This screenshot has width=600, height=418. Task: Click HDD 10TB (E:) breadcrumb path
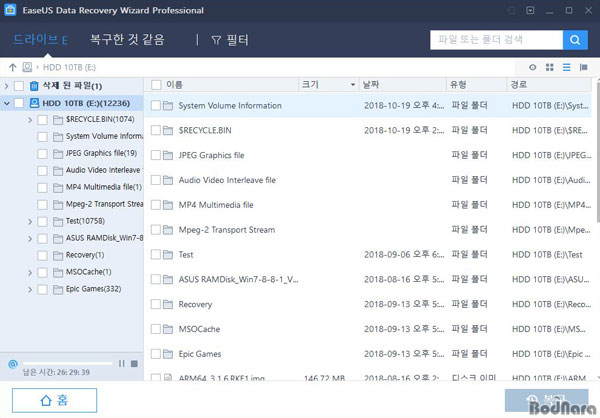click(69, 67)
